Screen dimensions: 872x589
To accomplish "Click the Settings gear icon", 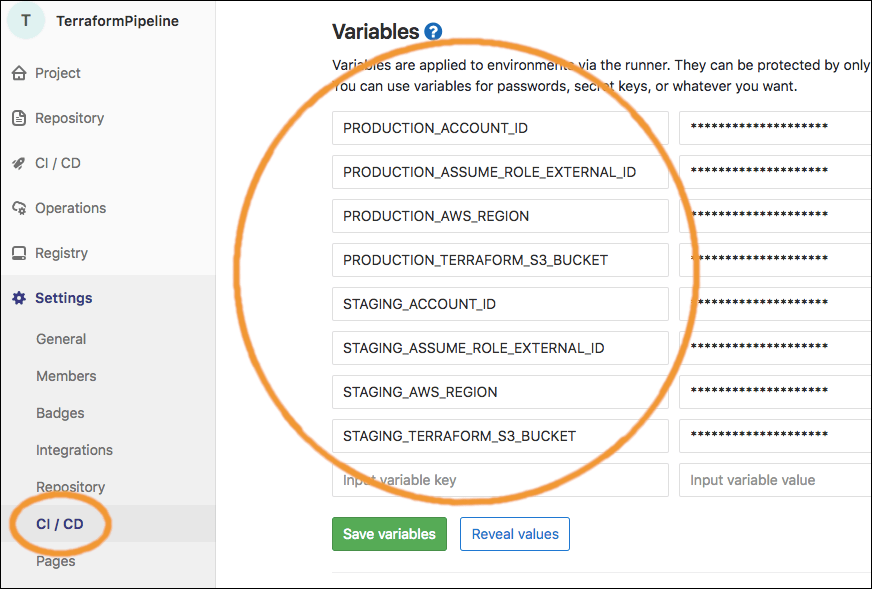I will [x=17, y=297].
